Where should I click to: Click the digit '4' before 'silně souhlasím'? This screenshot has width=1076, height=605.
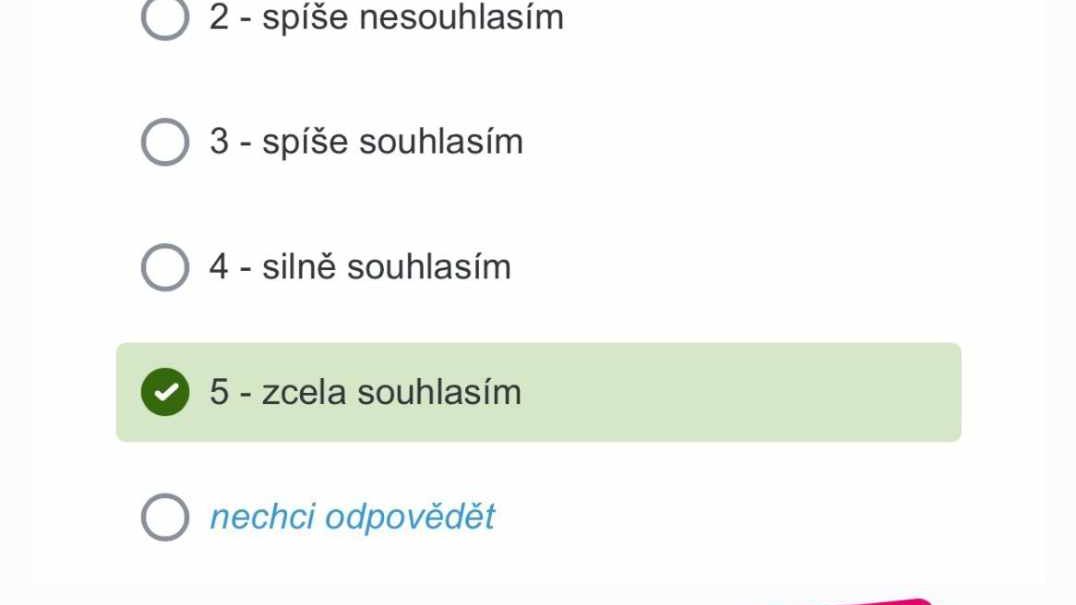pyautogui.click(x=219, y=267)
